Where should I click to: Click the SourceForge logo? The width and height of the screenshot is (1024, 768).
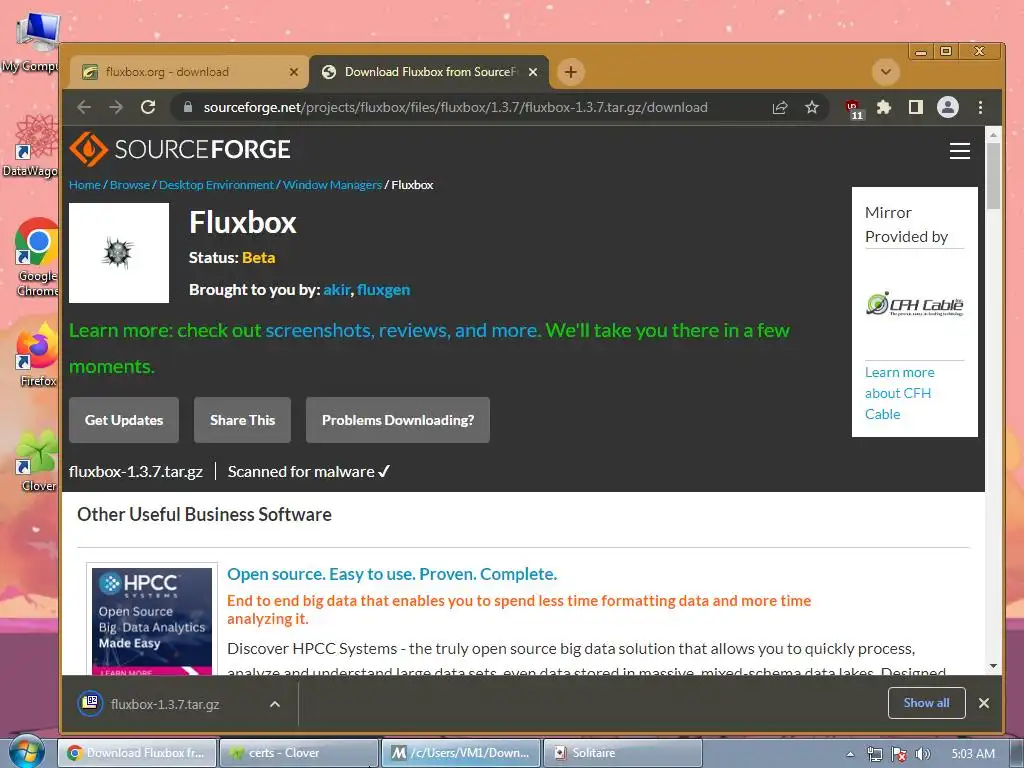[x=180, y=149]
